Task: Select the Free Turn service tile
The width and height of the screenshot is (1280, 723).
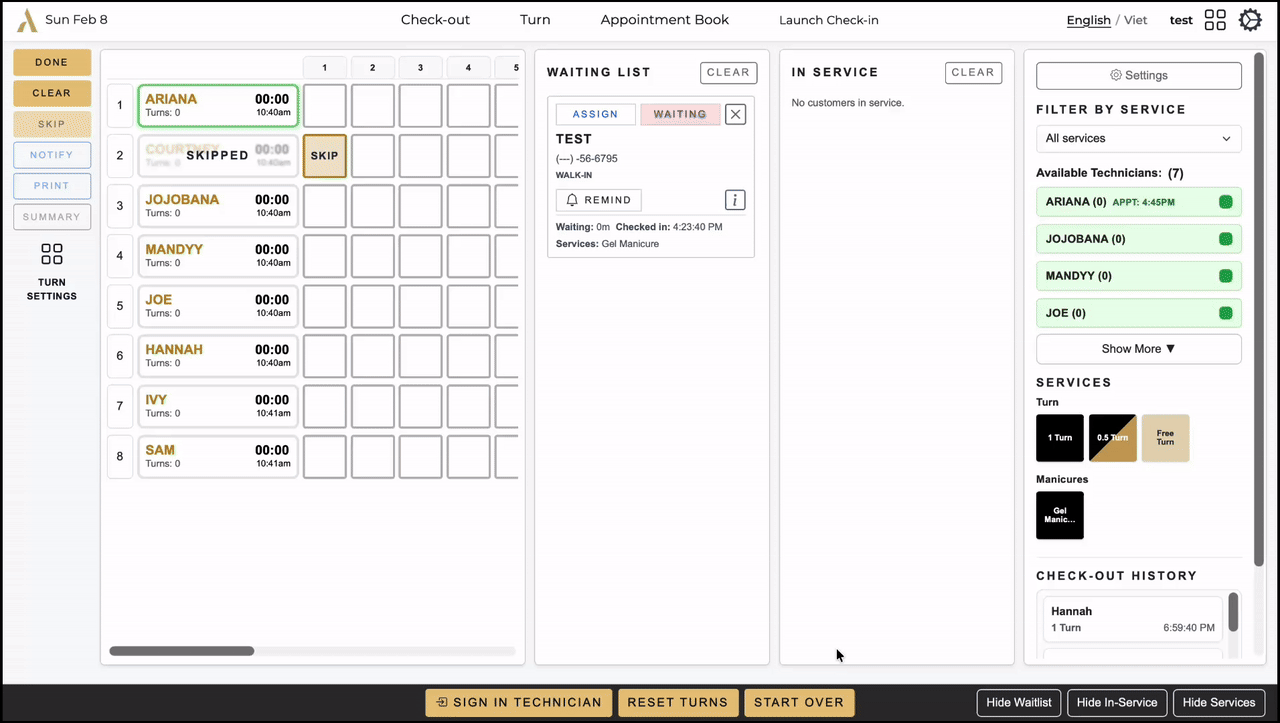Action: pos(1165,438)
